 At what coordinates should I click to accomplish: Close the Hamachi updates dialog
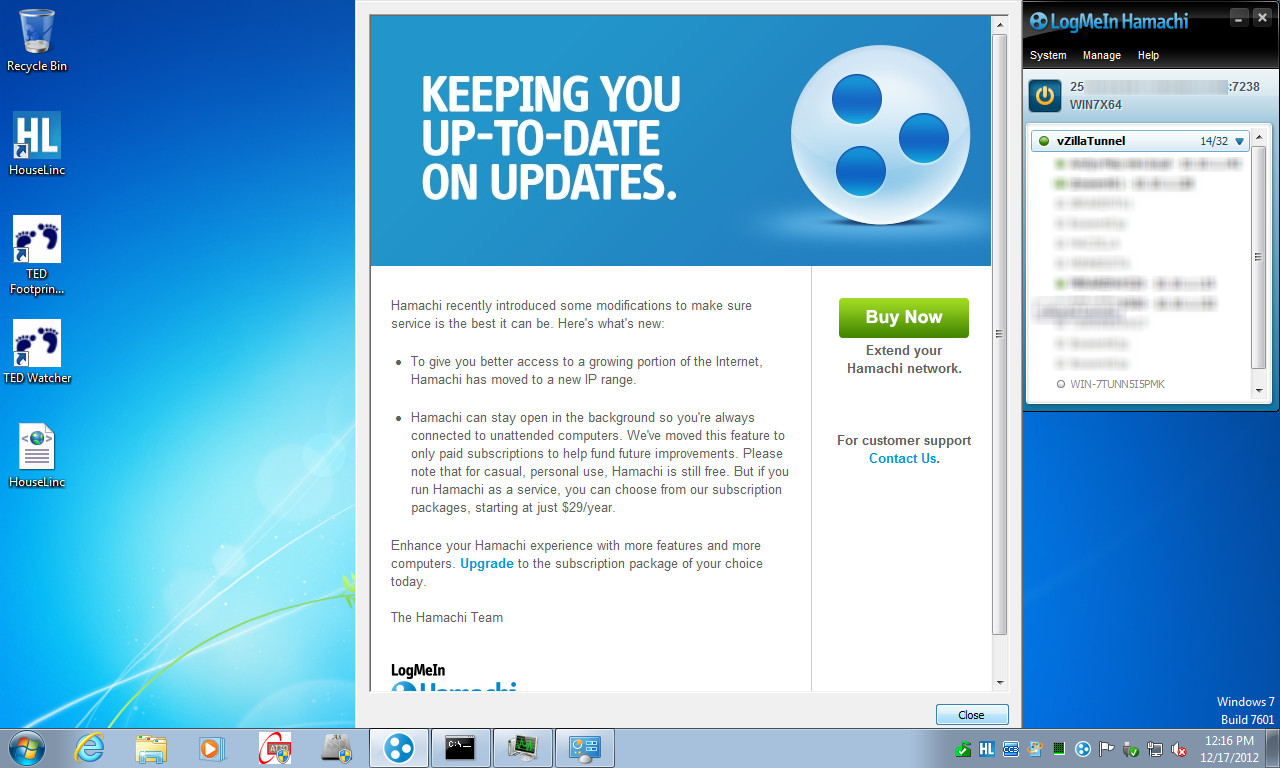971,715
